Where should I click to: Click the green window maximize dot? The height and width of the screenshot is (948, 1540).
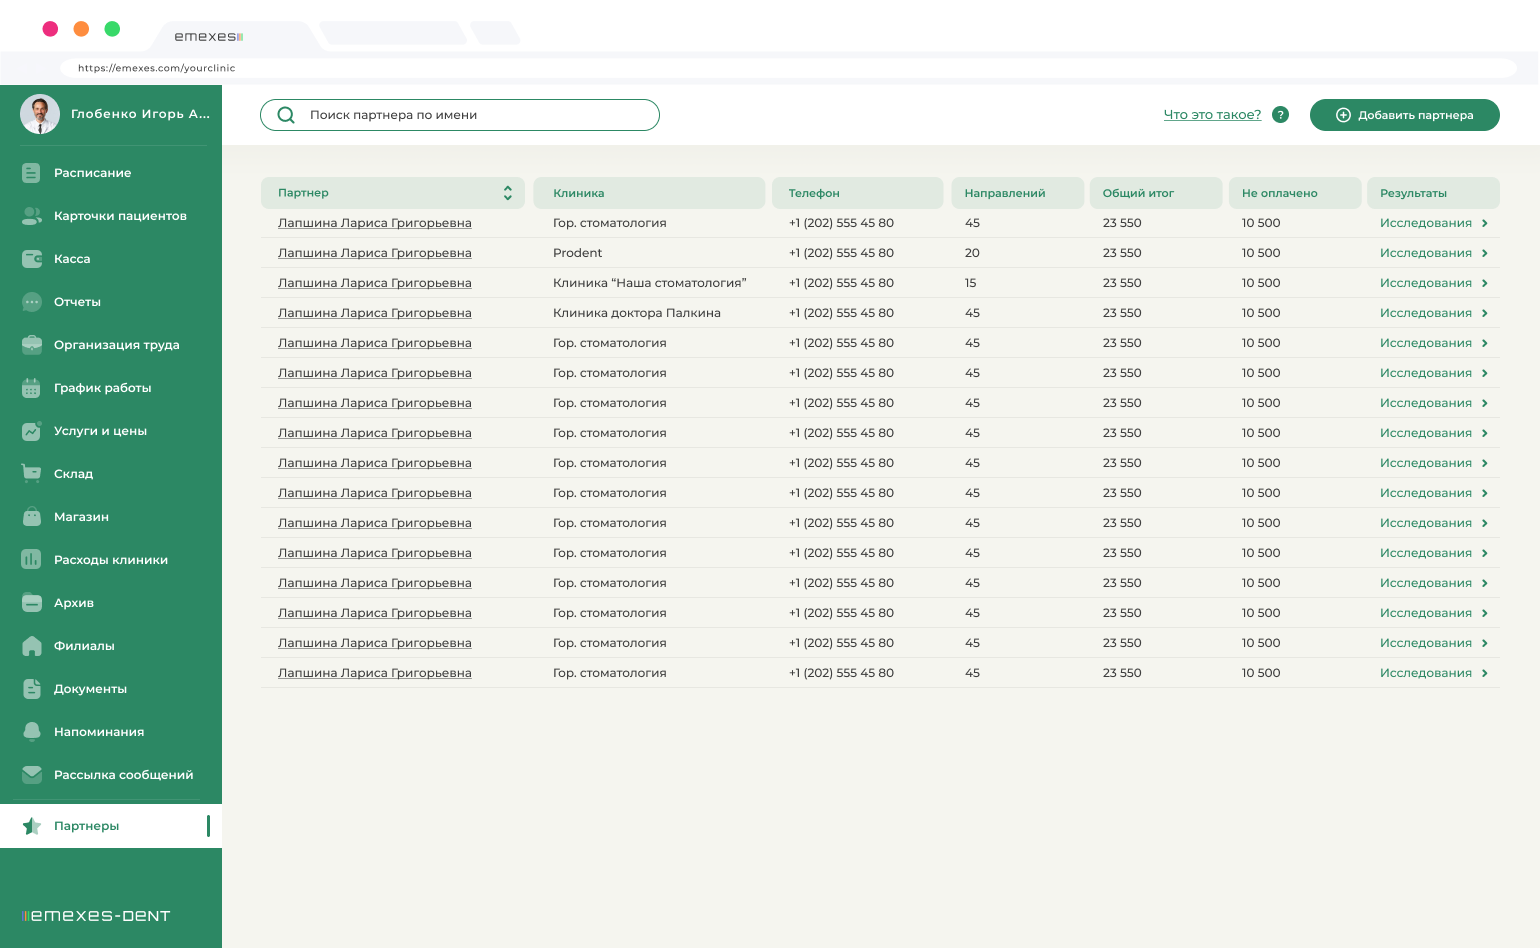point(112,29)
